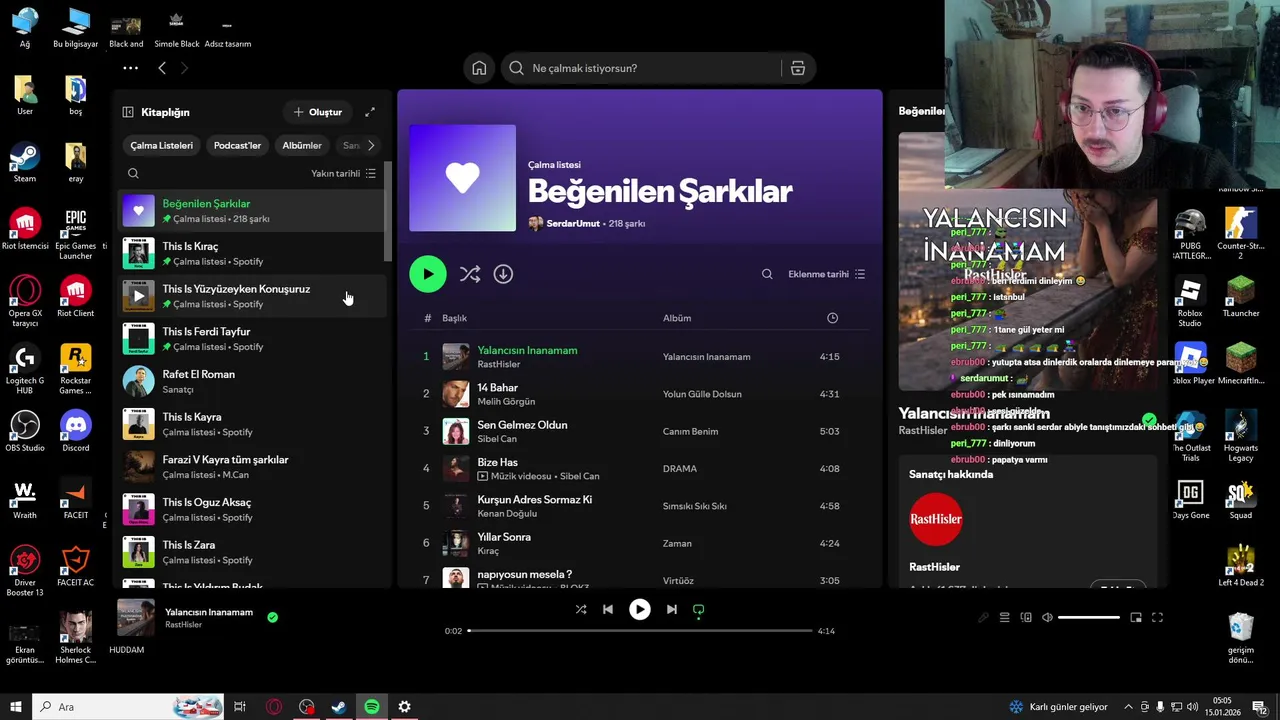Image resolution: width=1280 pixels, height=720 pixels.
Task: Open OBS Studio desktop shortcut
Action: click(25, 431)
